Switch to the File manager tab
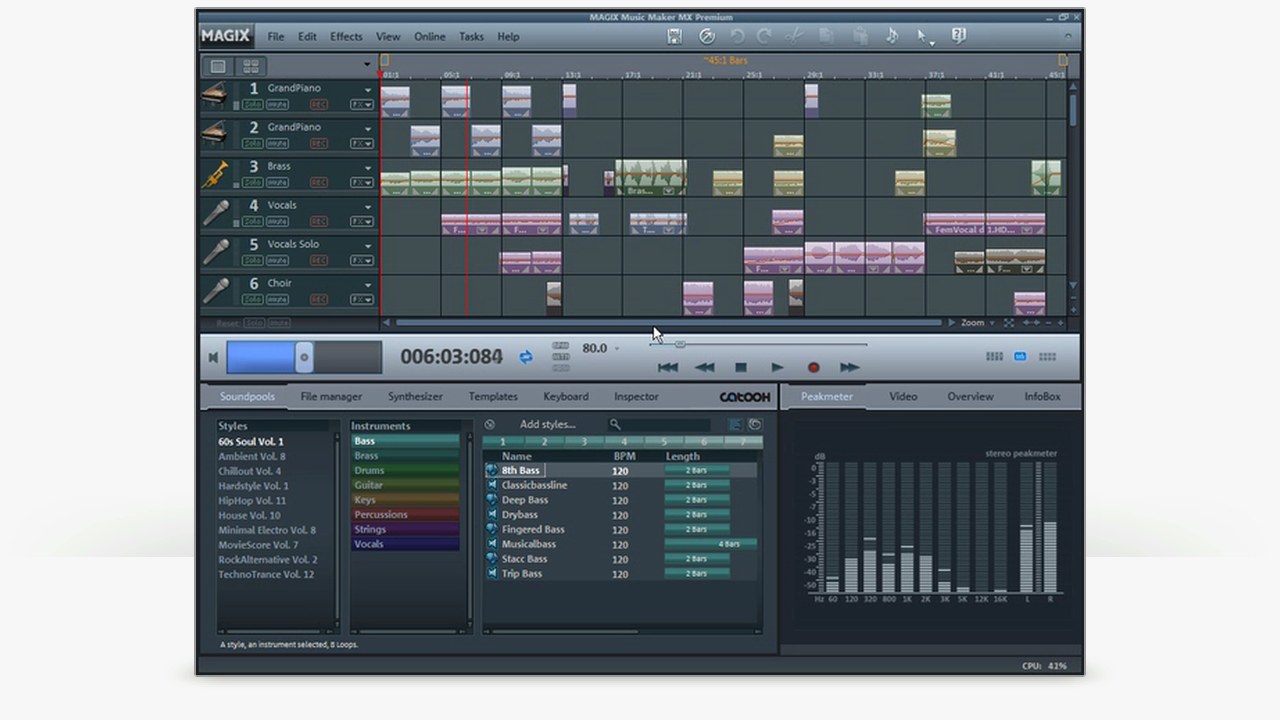 (331, 397)
